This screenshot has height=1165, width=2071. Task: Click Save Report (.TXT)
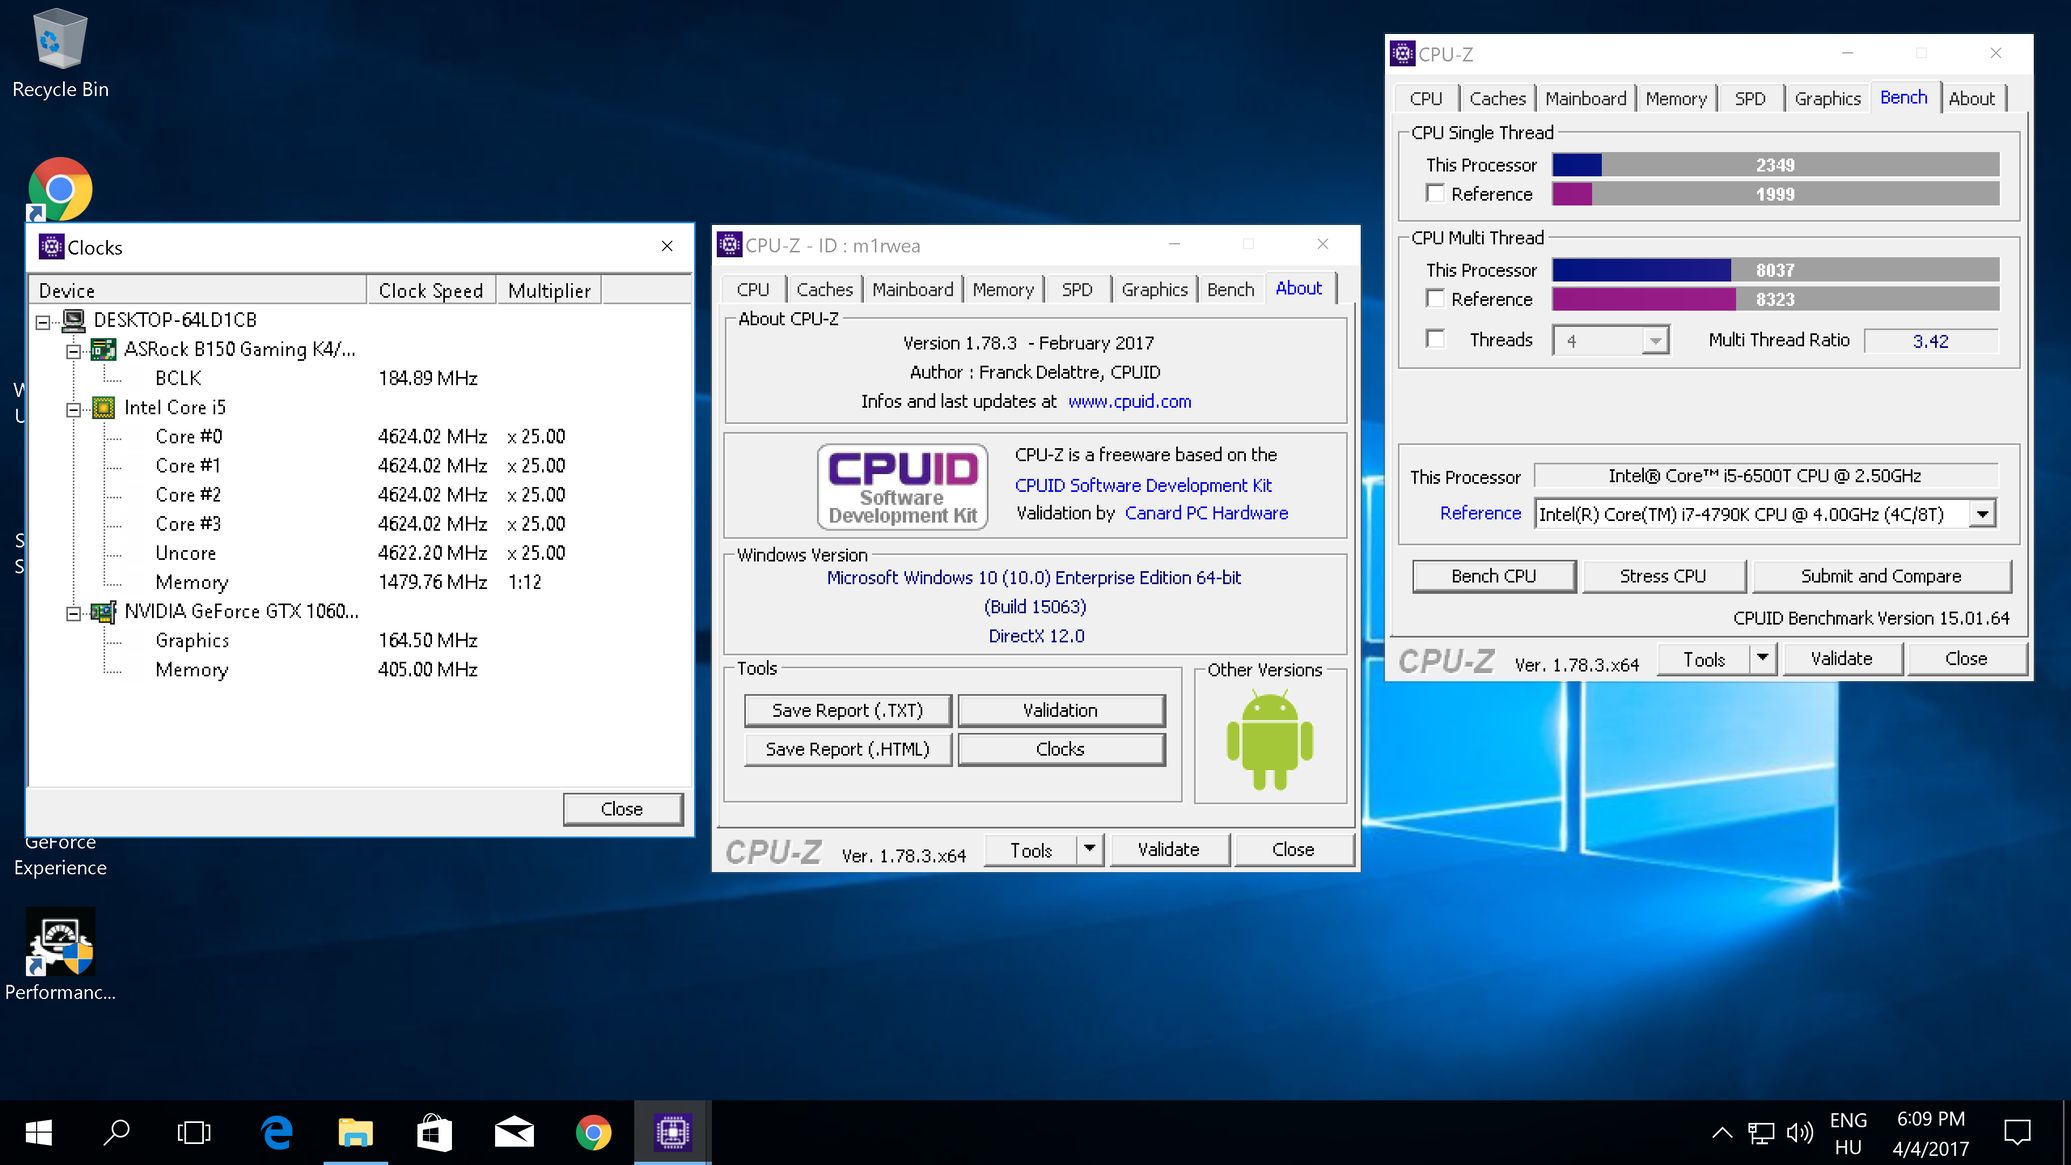pyautogui.click(x=848, y=710)
